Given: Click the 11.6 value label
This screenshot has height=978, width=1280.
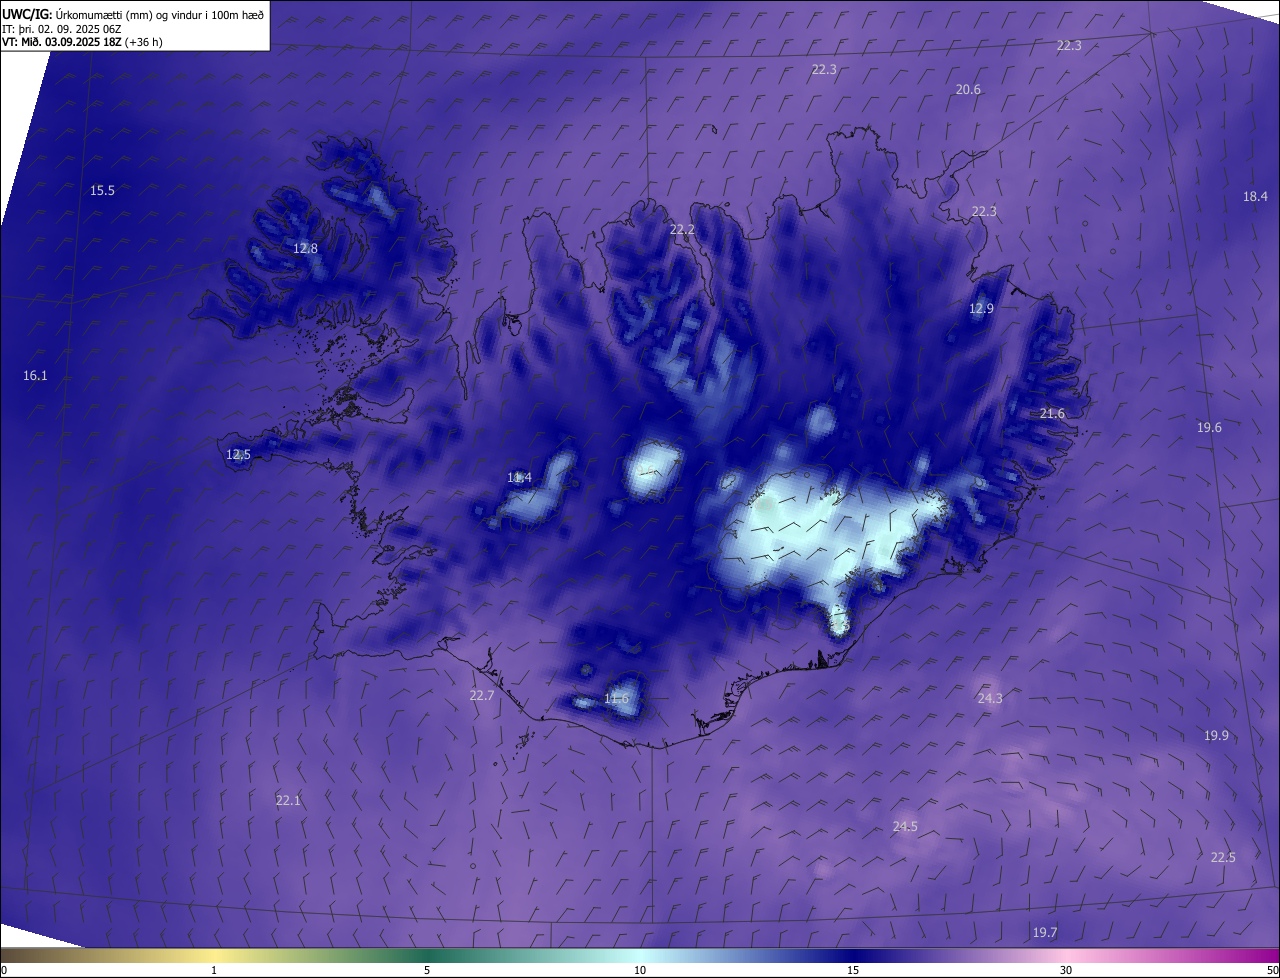Looking at the screenshot, I should [616, 699].
